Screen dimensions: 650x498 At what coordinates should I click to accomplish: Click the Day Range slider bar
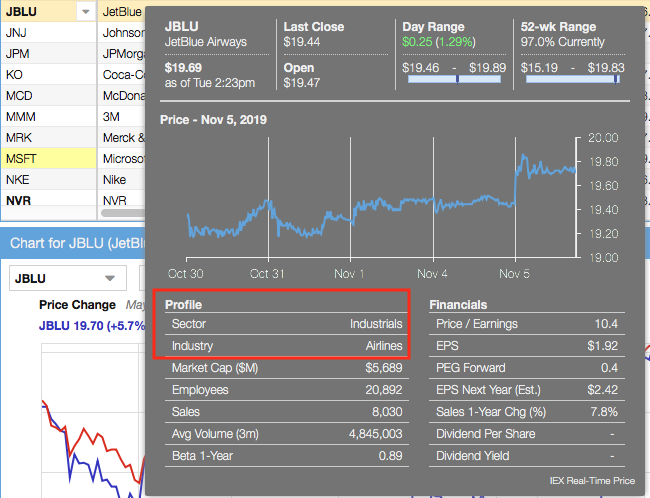pos(454,79)
